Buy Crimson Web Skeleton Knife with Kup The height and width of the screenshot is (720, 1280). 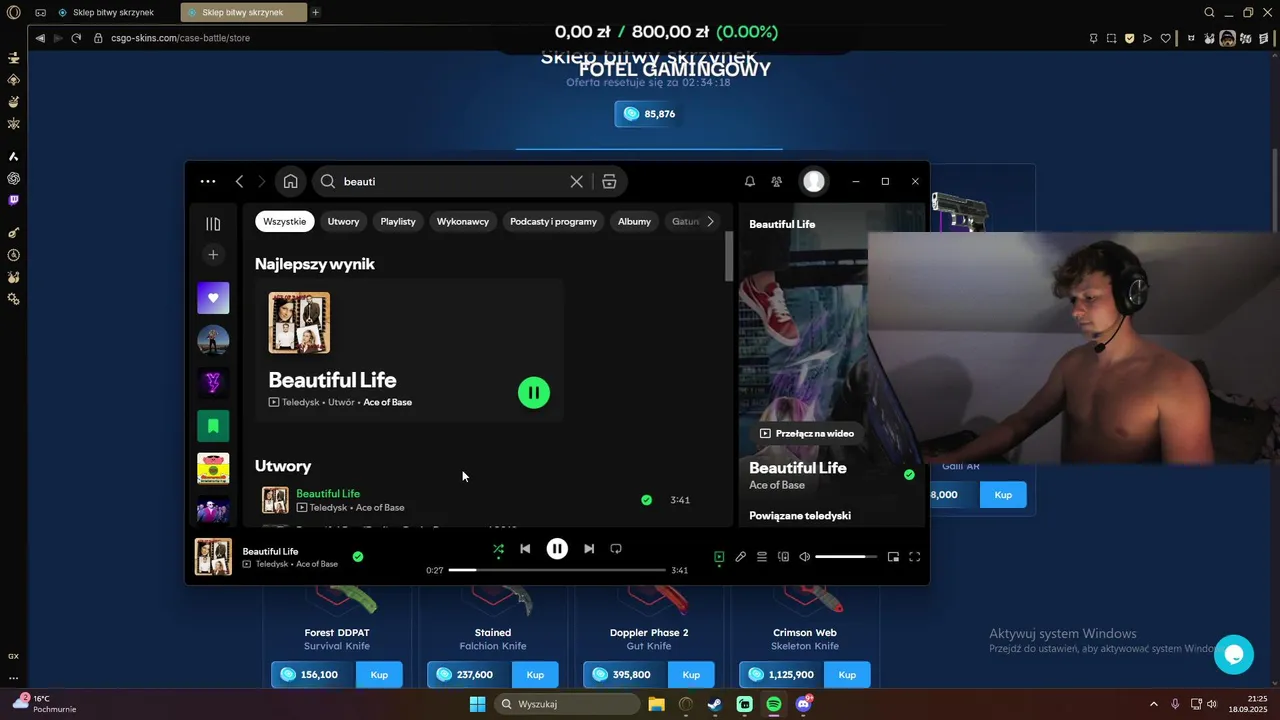click(847, 675)
